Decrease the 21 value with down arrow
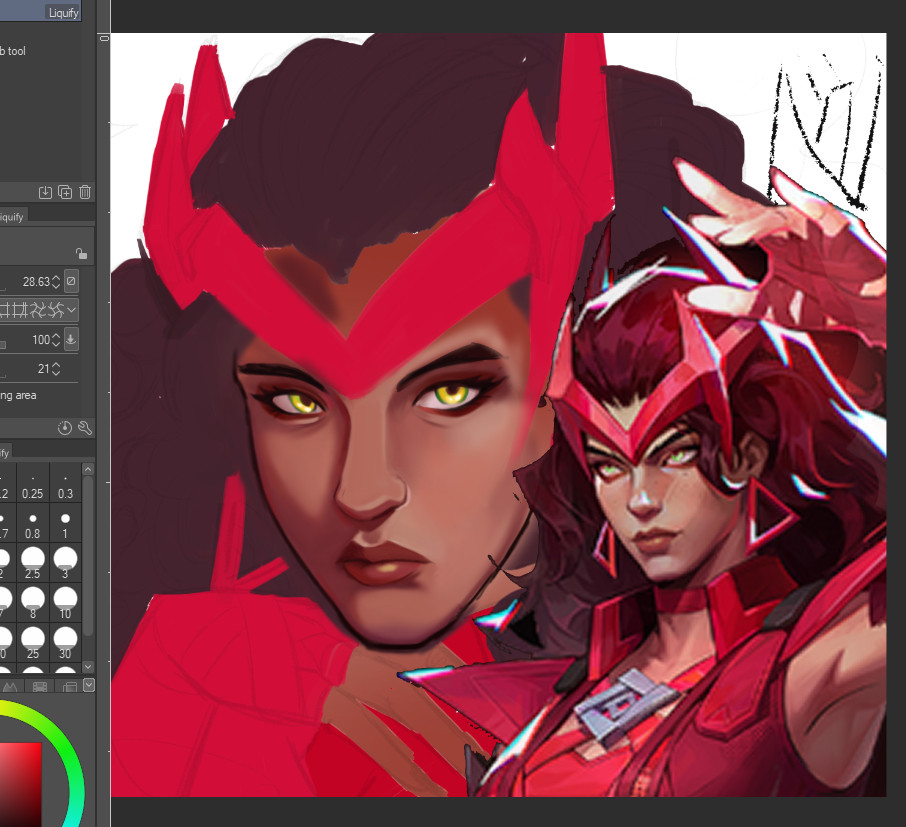The image size is (906, 827). point(56,372)
